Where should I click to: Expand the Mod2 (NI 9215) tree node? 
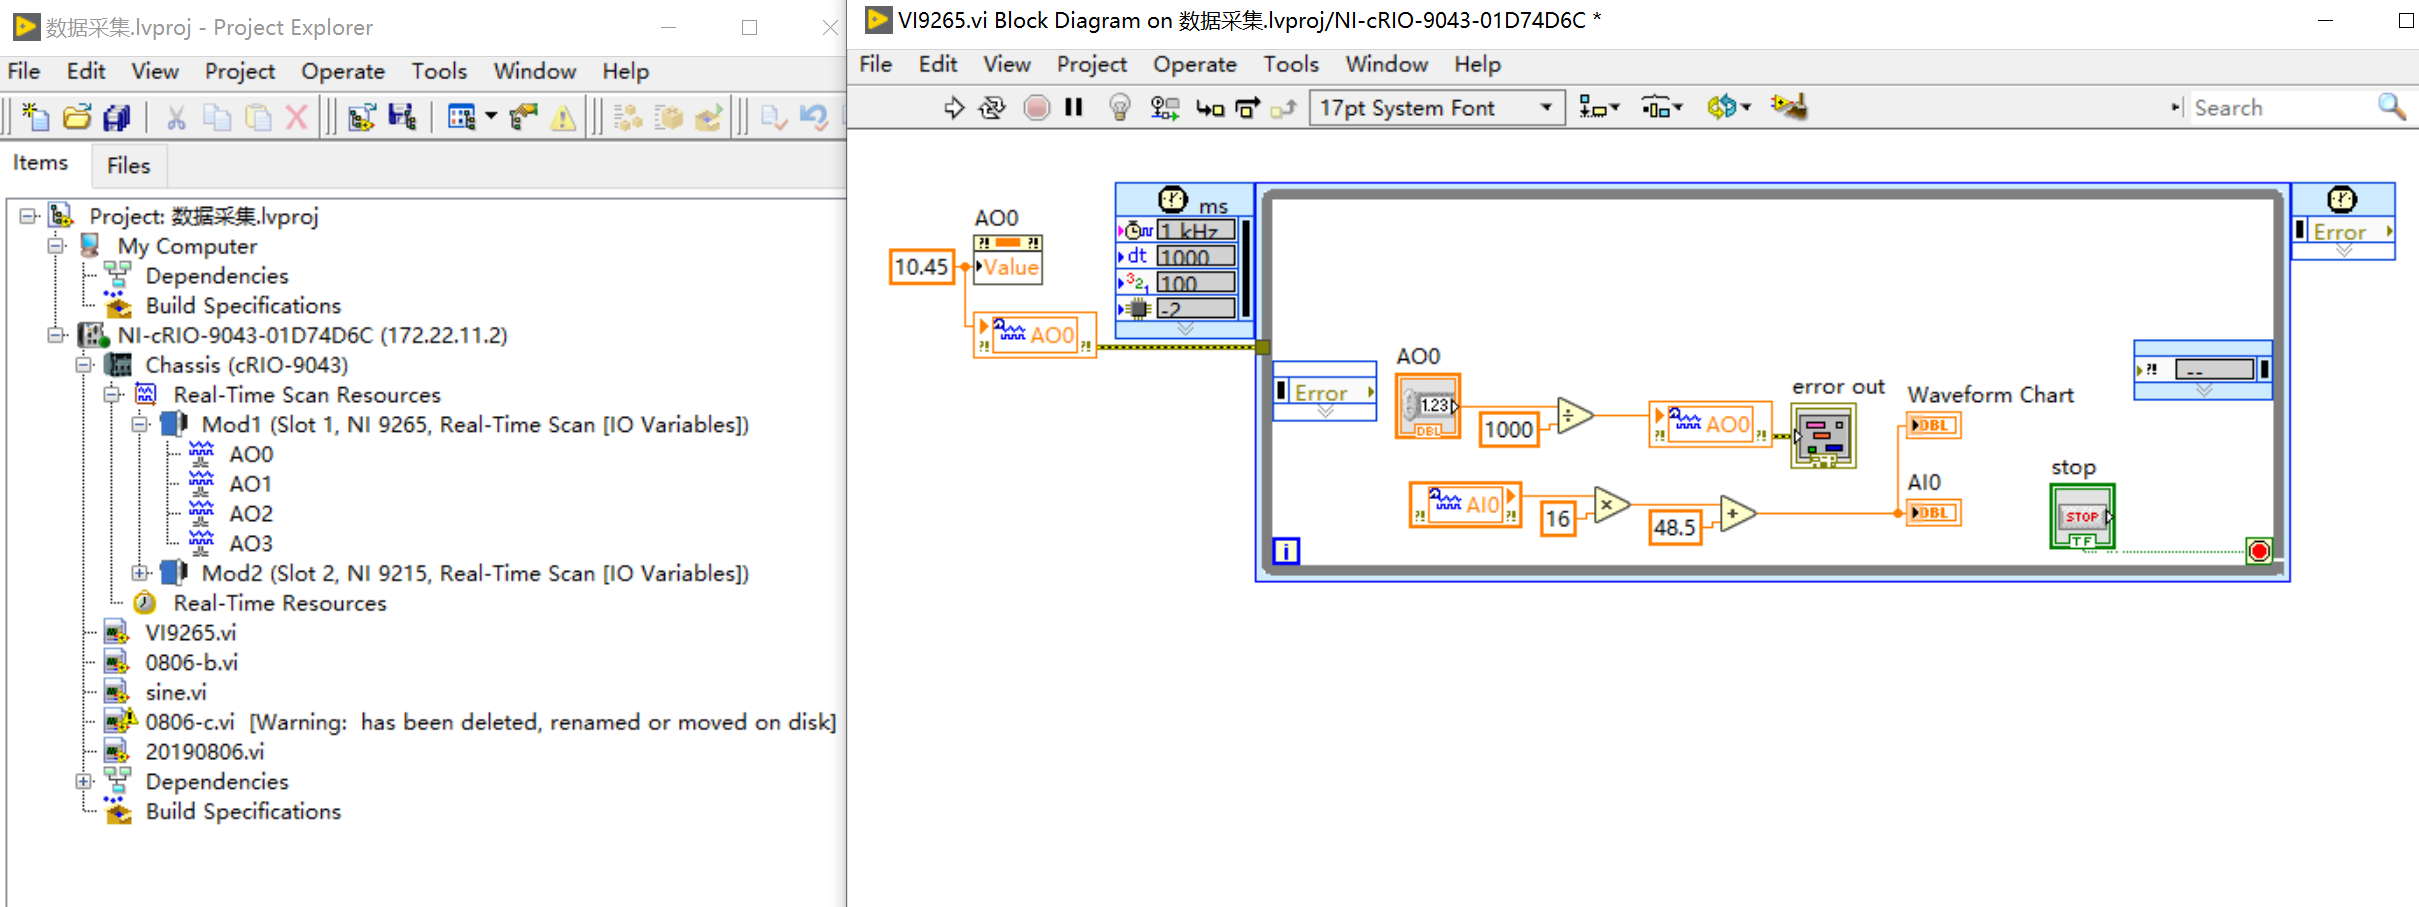pyautogui.click(x=140, y=572)
